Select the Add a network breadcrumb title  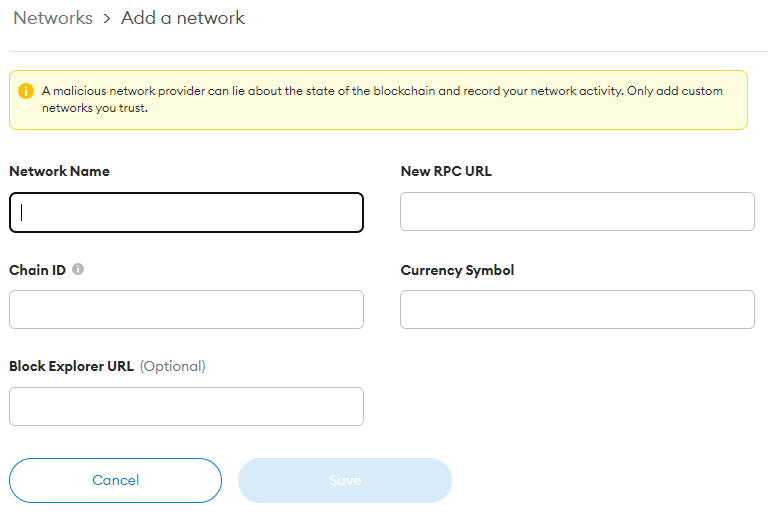click(x=183, y=18)
